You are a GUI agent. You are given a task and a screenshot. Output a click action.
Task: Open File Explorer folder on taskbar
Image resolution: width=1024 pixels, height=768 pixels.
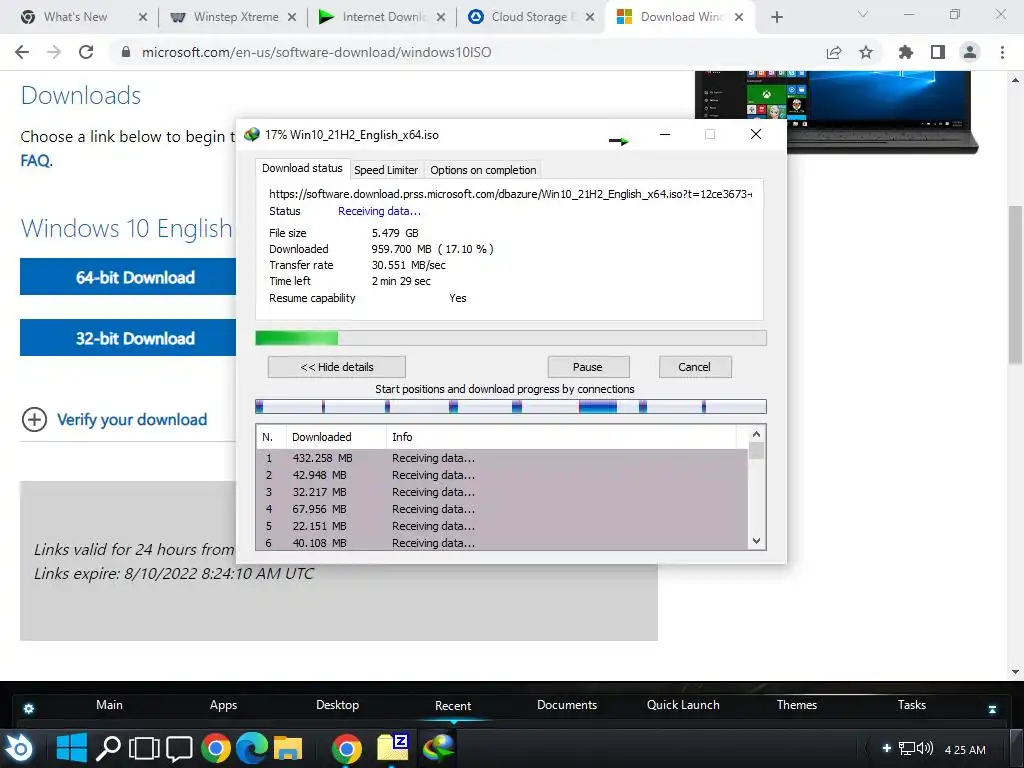click(288, 748)
